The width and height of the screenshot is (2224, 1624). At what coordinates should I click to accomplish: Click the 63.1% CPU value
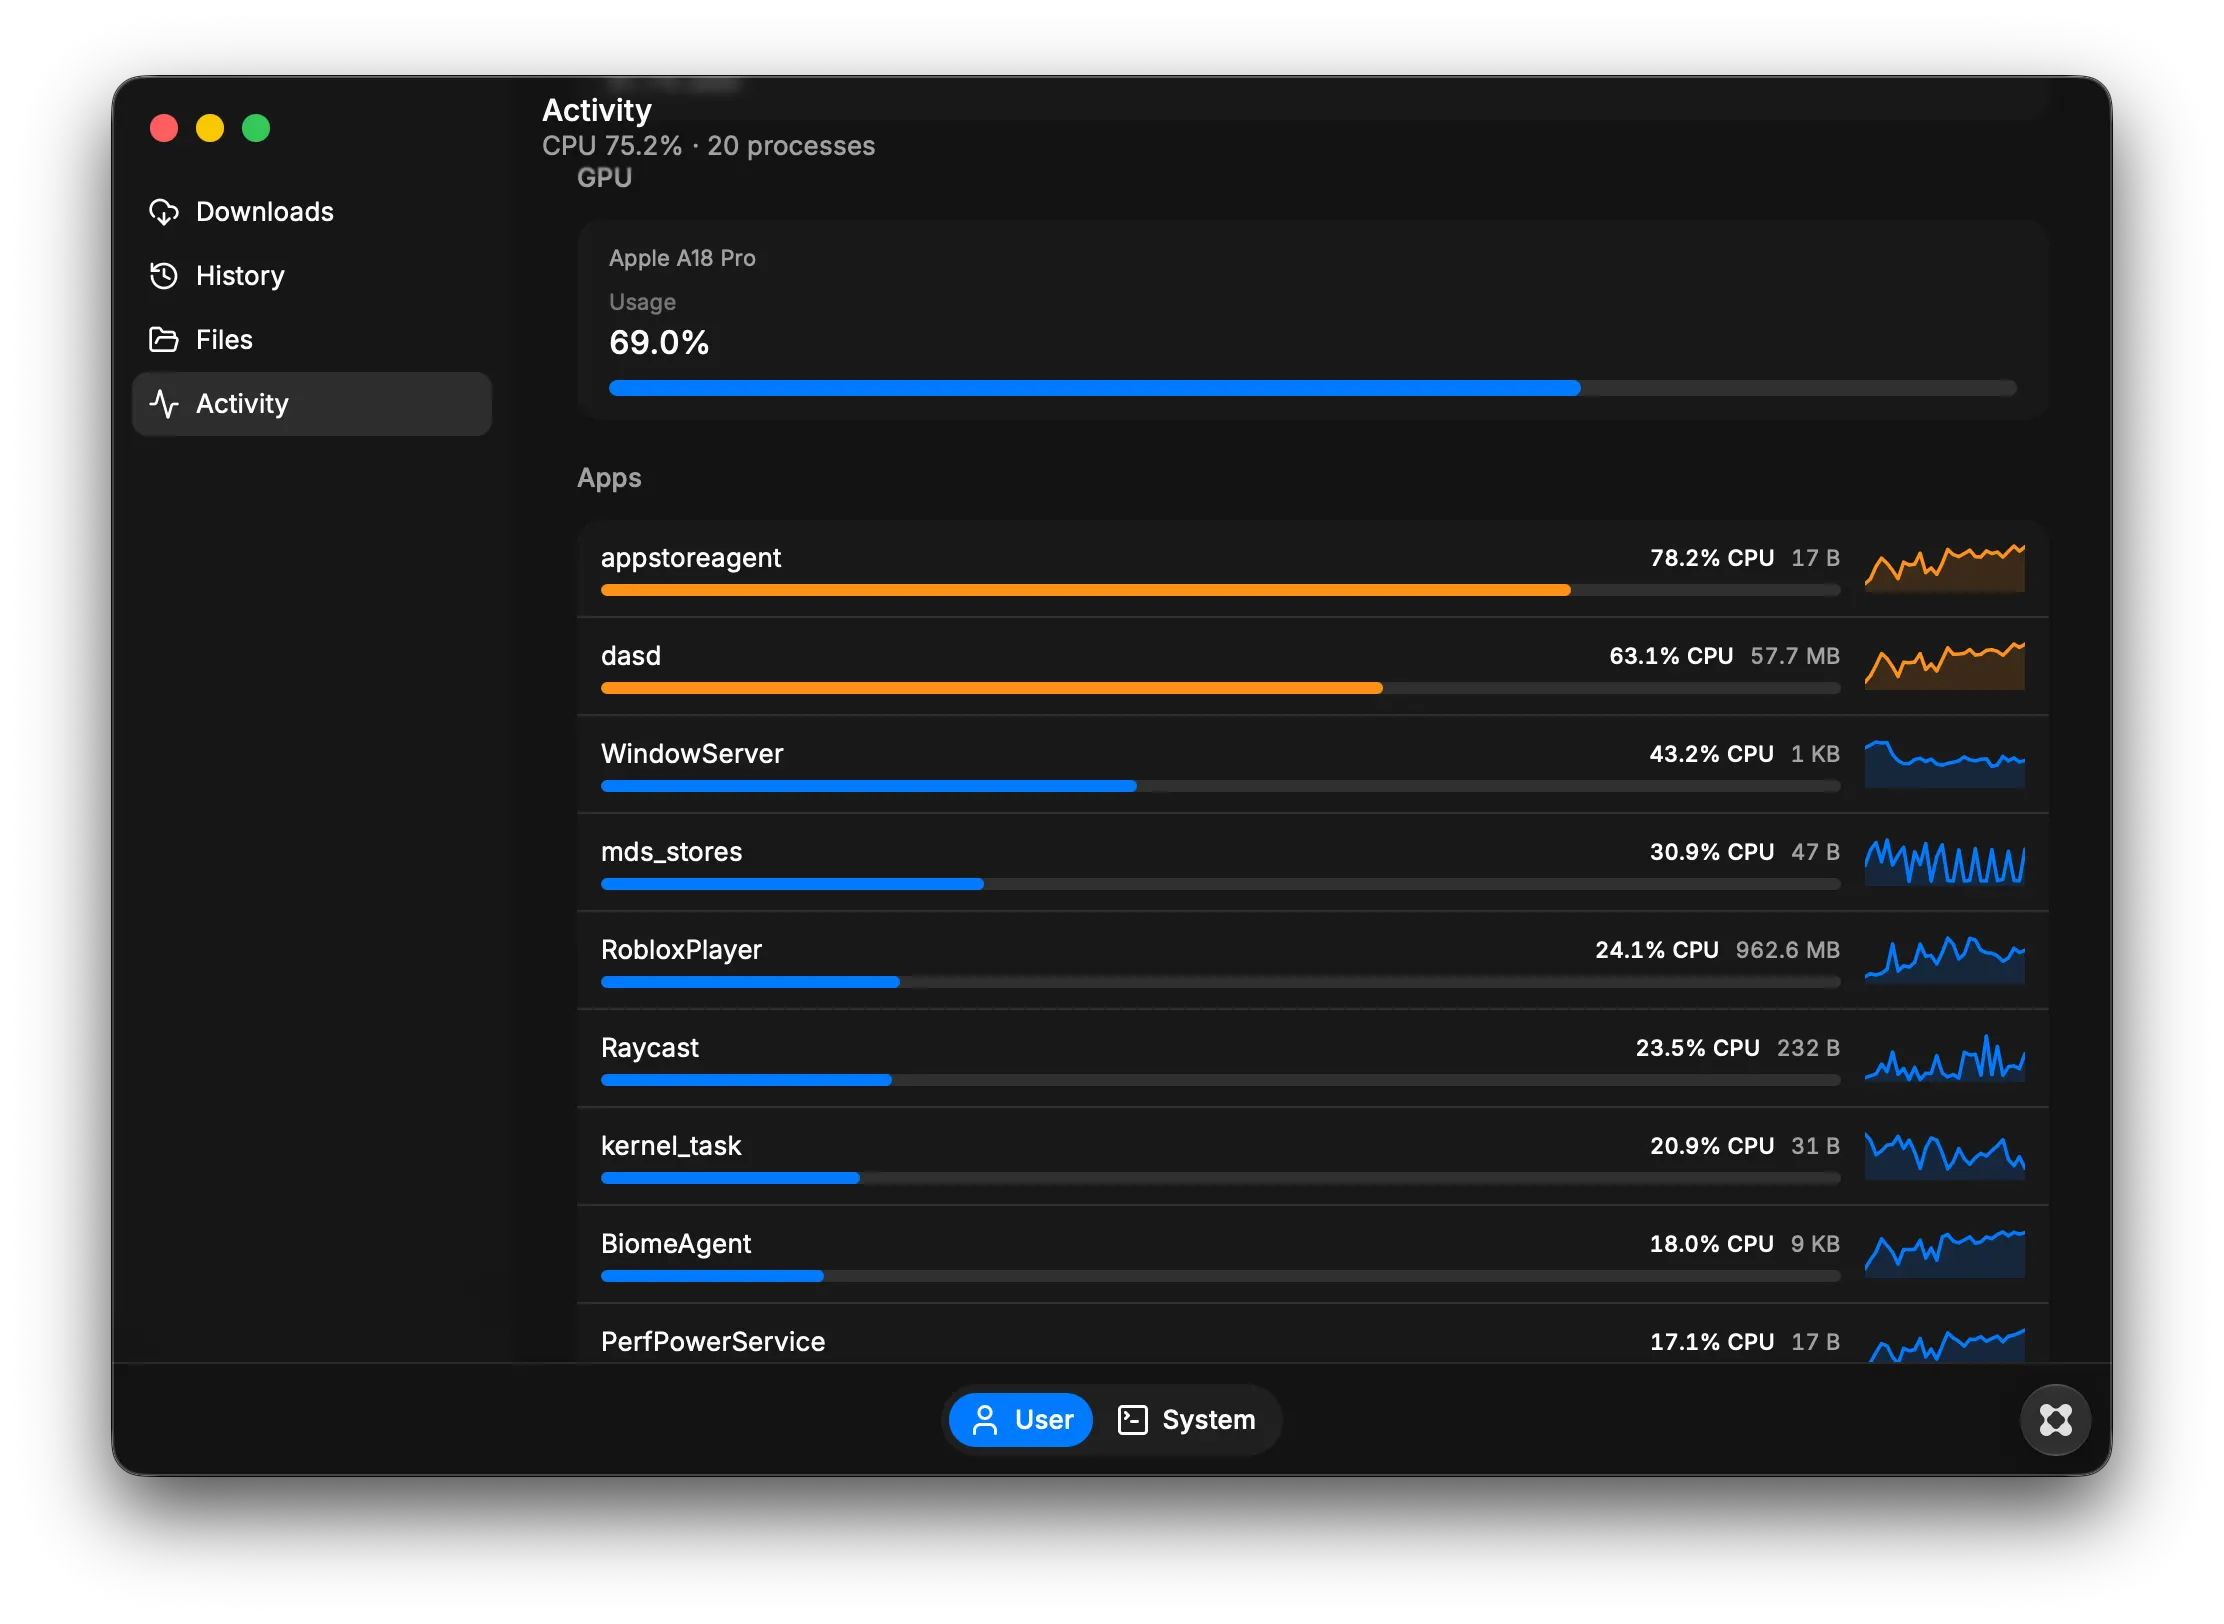1671,656
